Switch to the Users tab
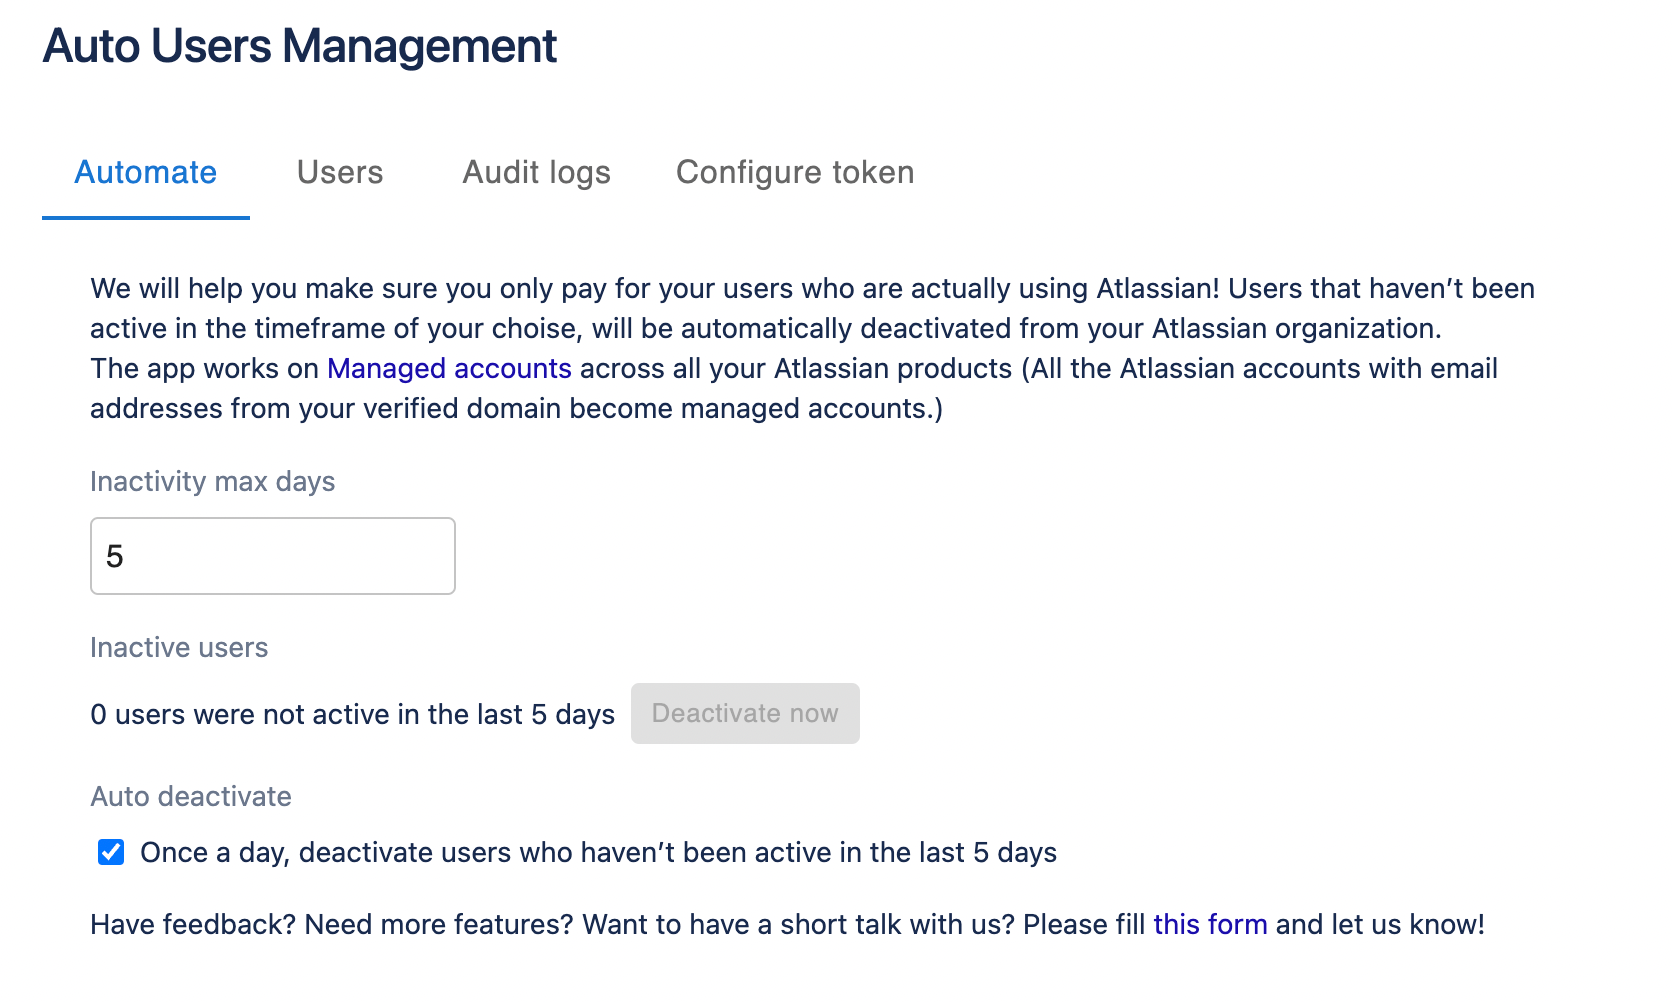Screen dimensions: 1672x1002 (x=340, y=172)
